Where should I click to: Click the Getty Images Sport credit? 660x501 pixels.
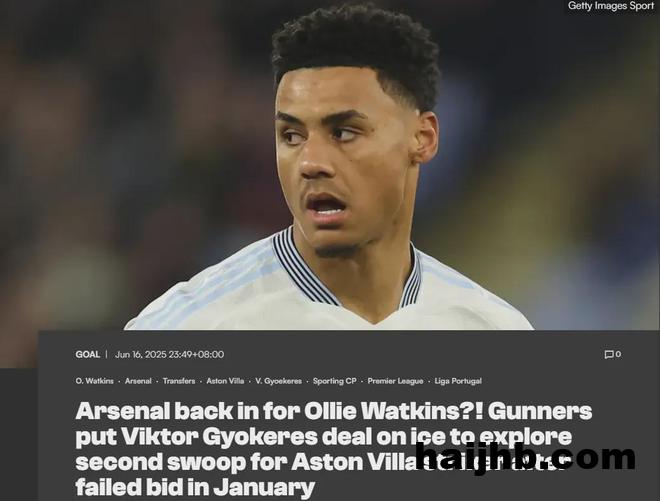pos(611,6)
